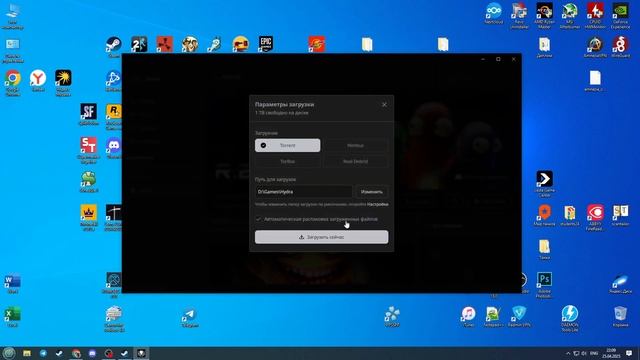Open the Telegram taskbar icon
The height and width of the screenshot is (360, 640).
pyautogui.click(x=43, y=353)
